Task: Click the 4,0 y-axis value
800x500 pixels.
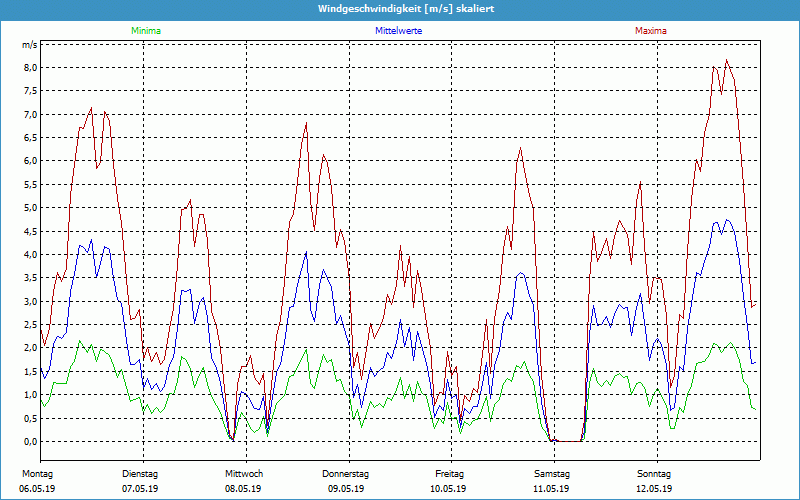Action: (x=31, y=255)
